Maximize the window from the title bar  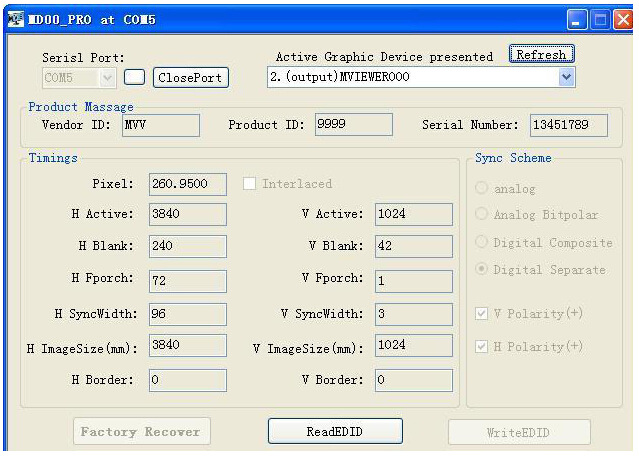604,19
